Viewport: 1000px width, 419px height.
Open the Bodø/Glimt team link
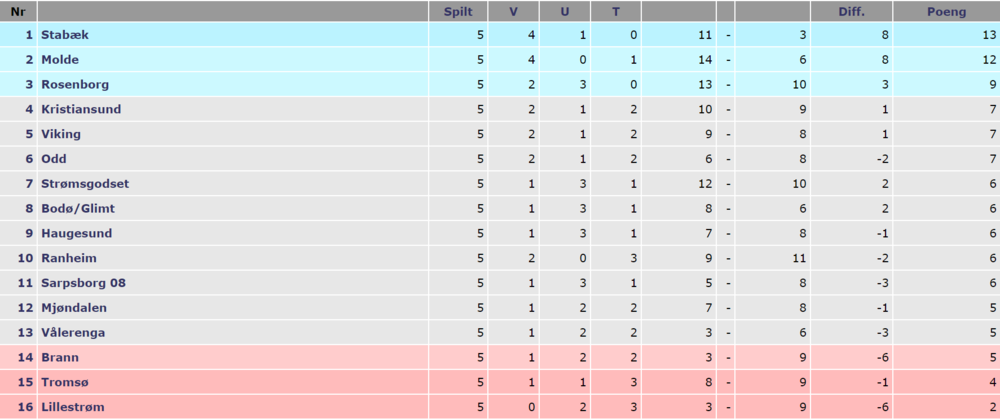coord(78,209)
